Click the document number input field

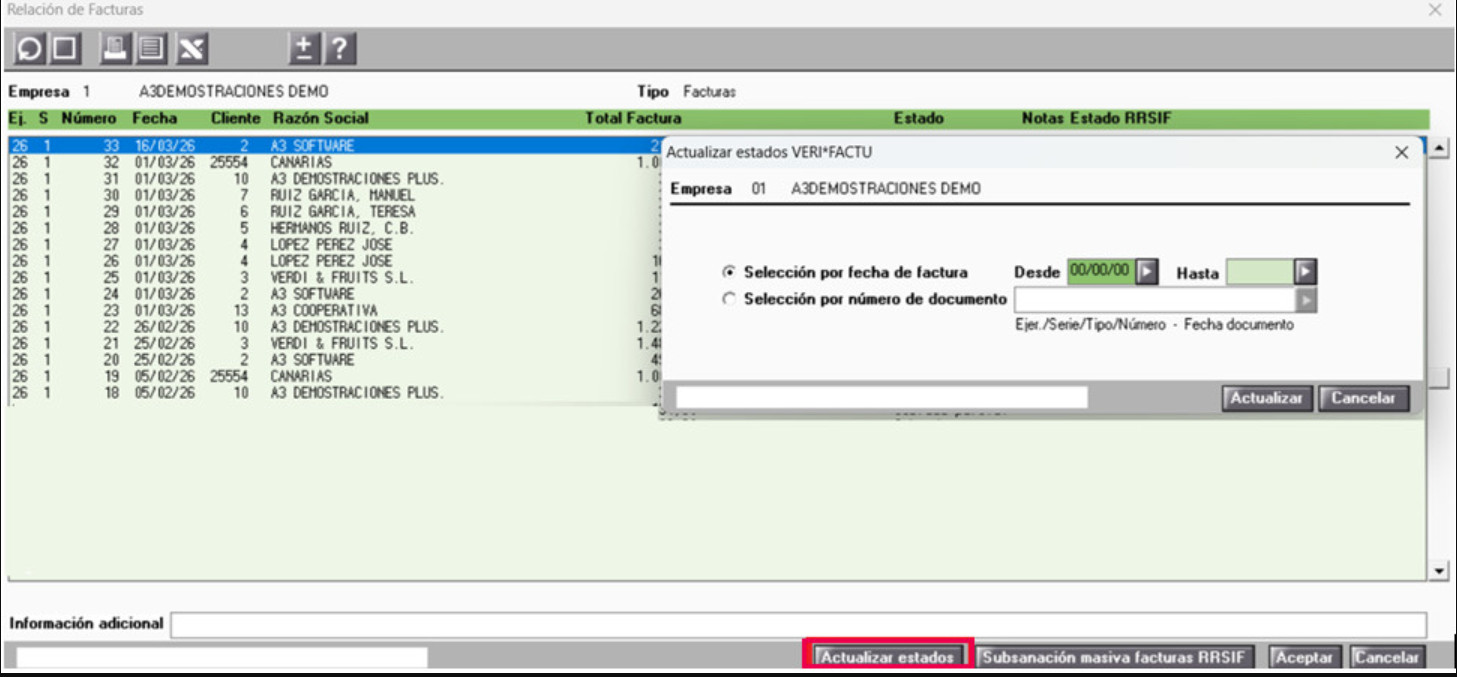click(1155, 300)
